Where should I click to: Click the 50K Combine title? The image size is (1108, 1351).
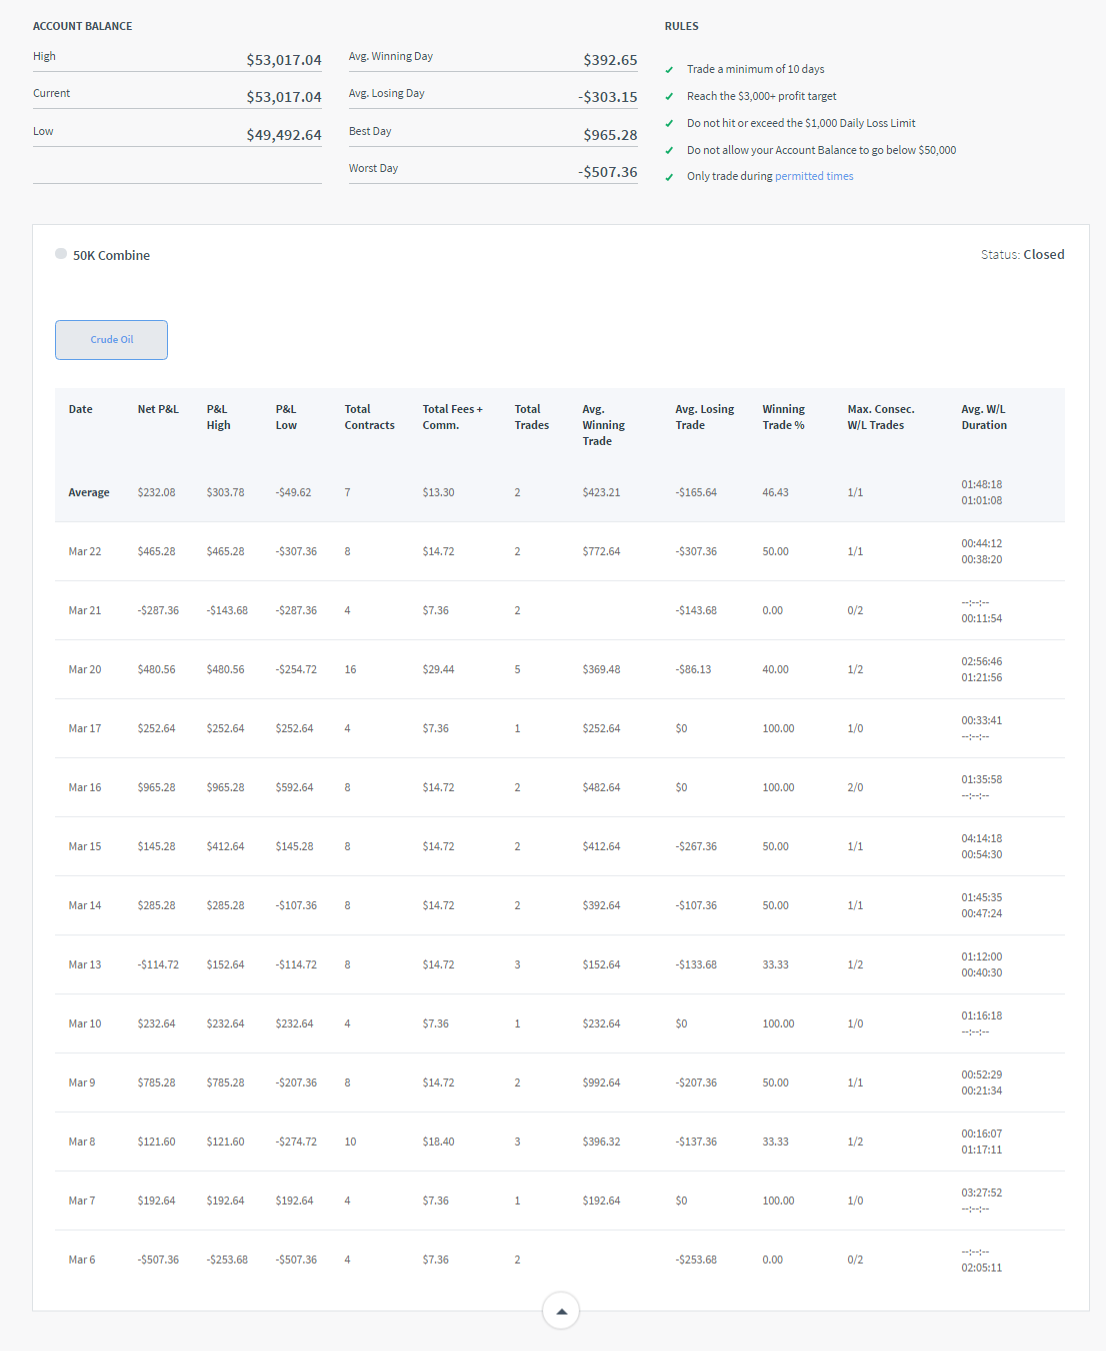(111, 256)
